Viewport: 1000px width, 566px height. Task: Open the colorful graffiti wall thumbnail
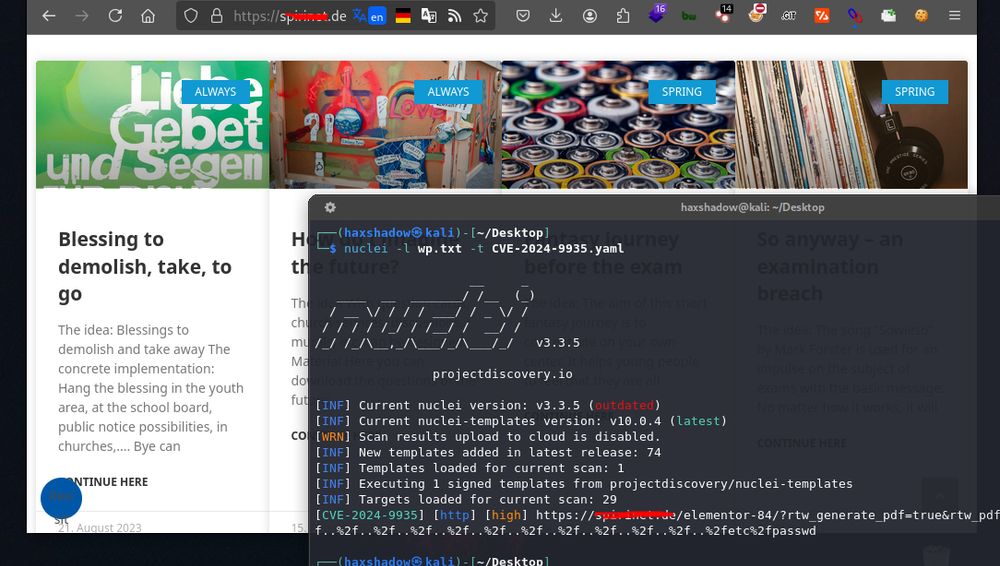(x=385, y=124)
